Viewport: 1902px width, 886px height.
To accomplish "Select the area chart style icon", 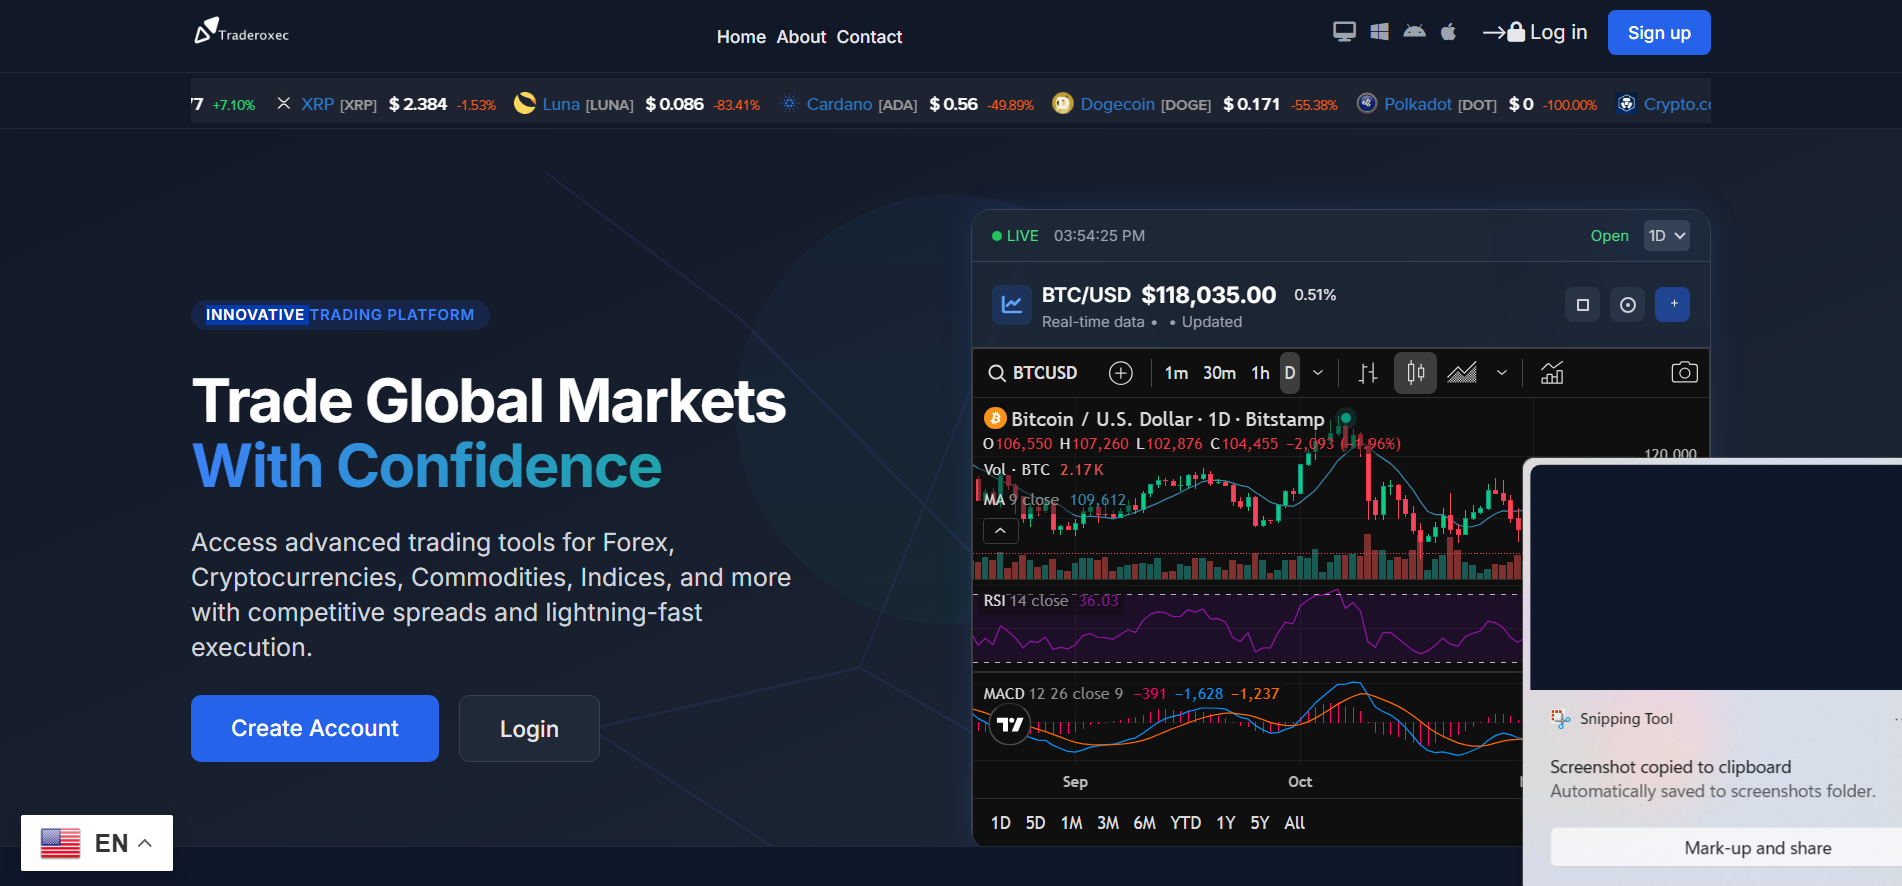I will coord(1462,373).
